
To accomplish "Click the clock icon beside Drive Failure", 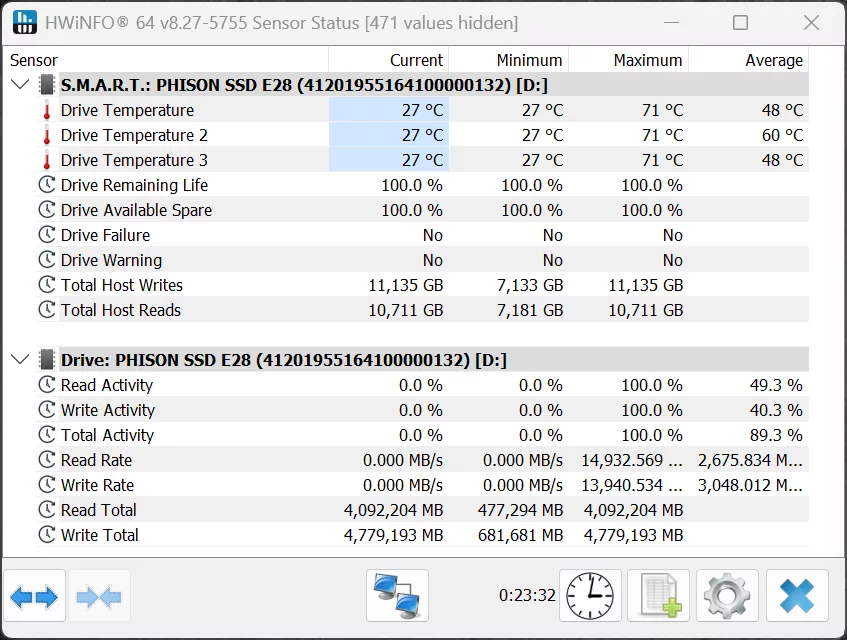I will click(x=47, y=234).
